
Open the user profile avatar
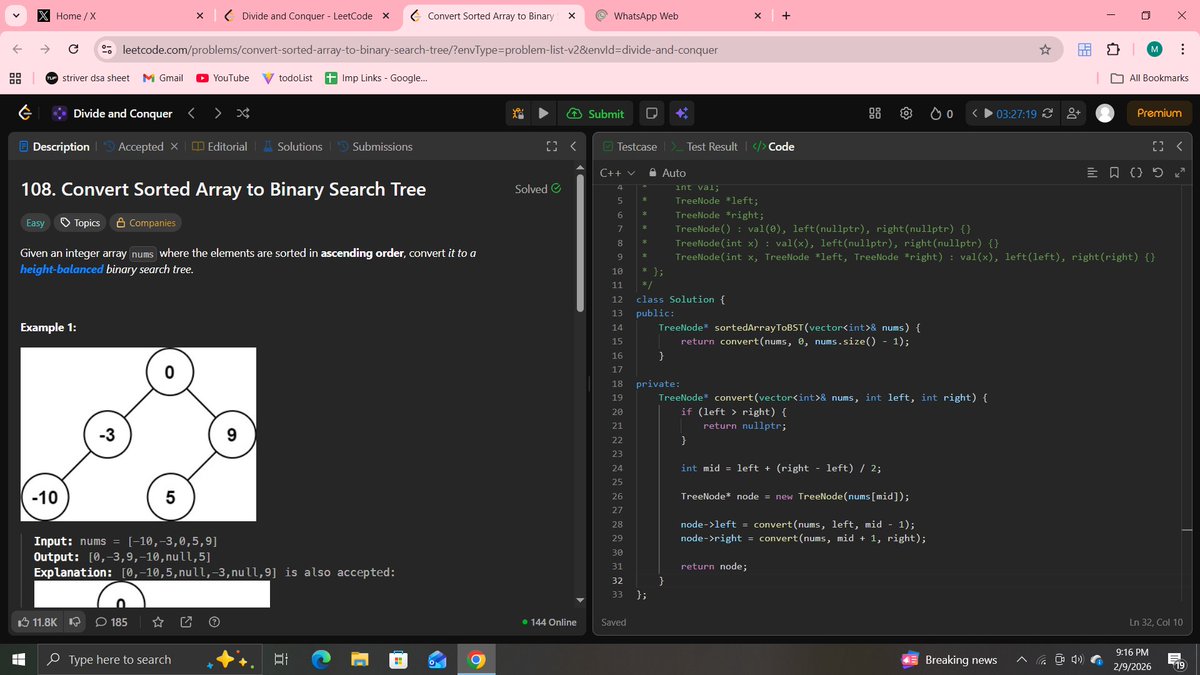pyautogui.click(x=1105, y=113)
